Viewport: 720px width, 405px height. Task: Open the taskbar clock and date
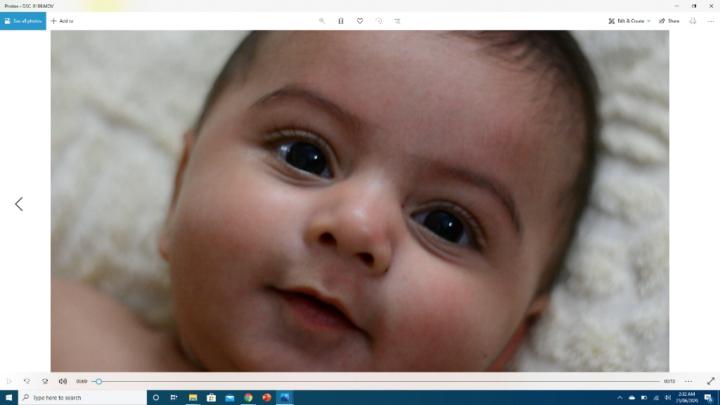687,398
